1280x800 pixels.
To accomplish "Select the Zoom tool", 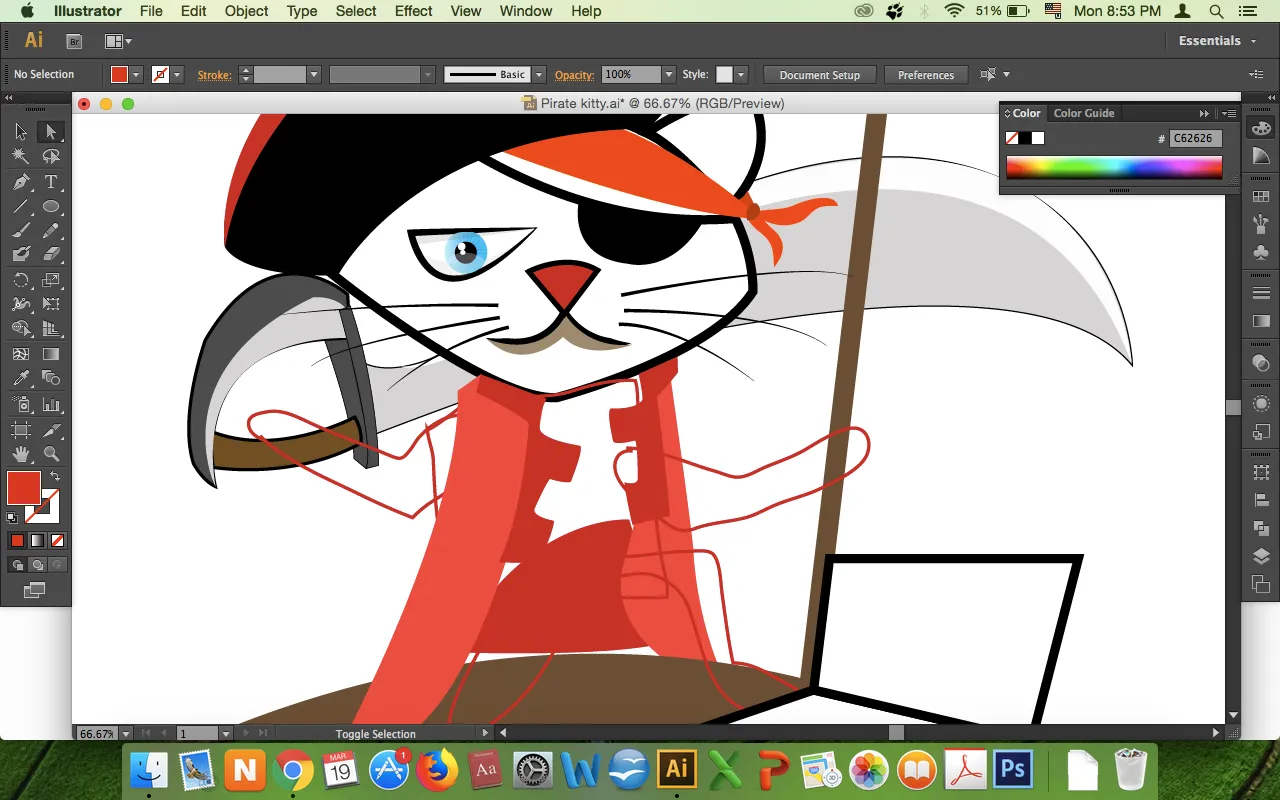I will coord(51,455).
